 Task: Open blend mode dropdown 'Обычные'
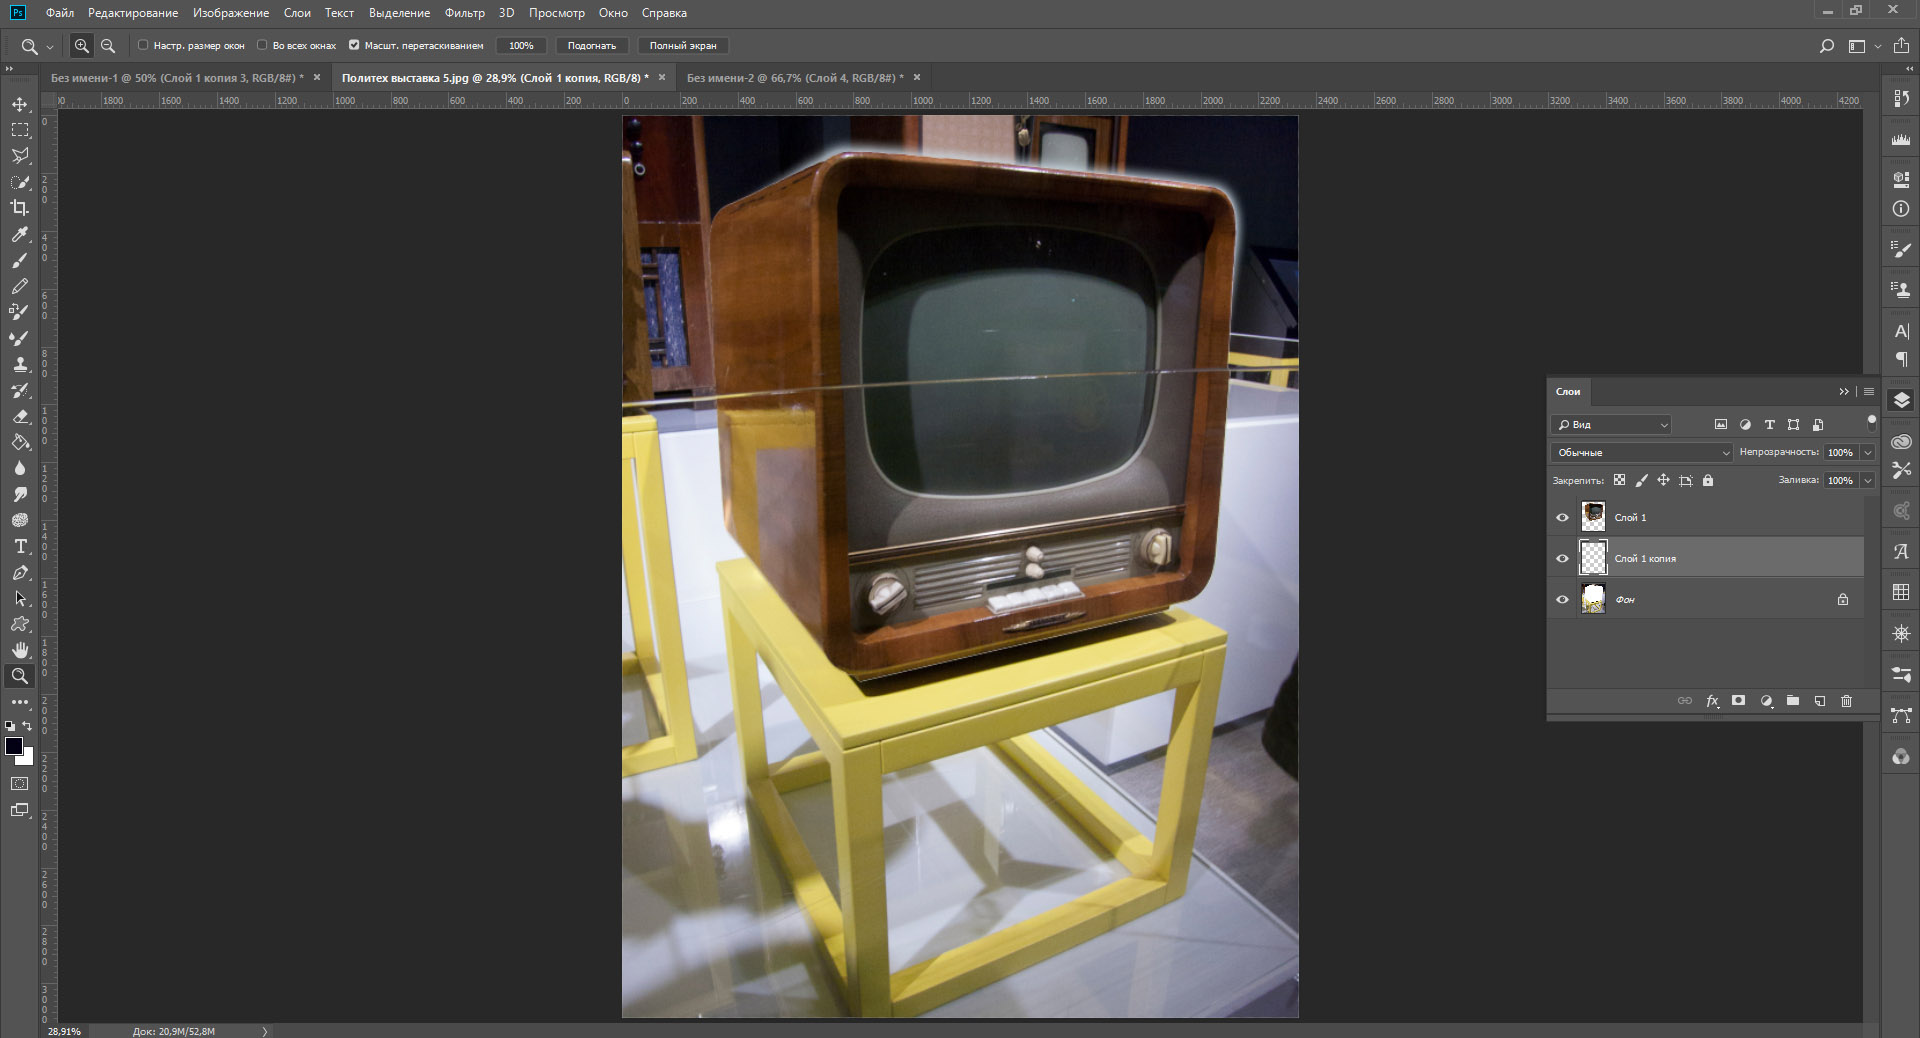1642,453
